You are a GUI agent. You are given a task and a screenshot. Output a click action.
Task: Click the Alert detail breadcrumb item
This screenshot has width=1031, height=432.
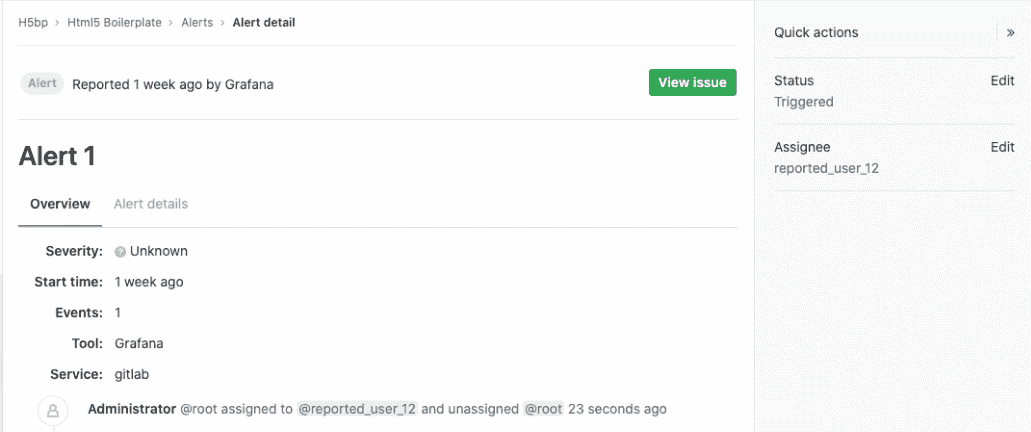[x=264, y=23]
